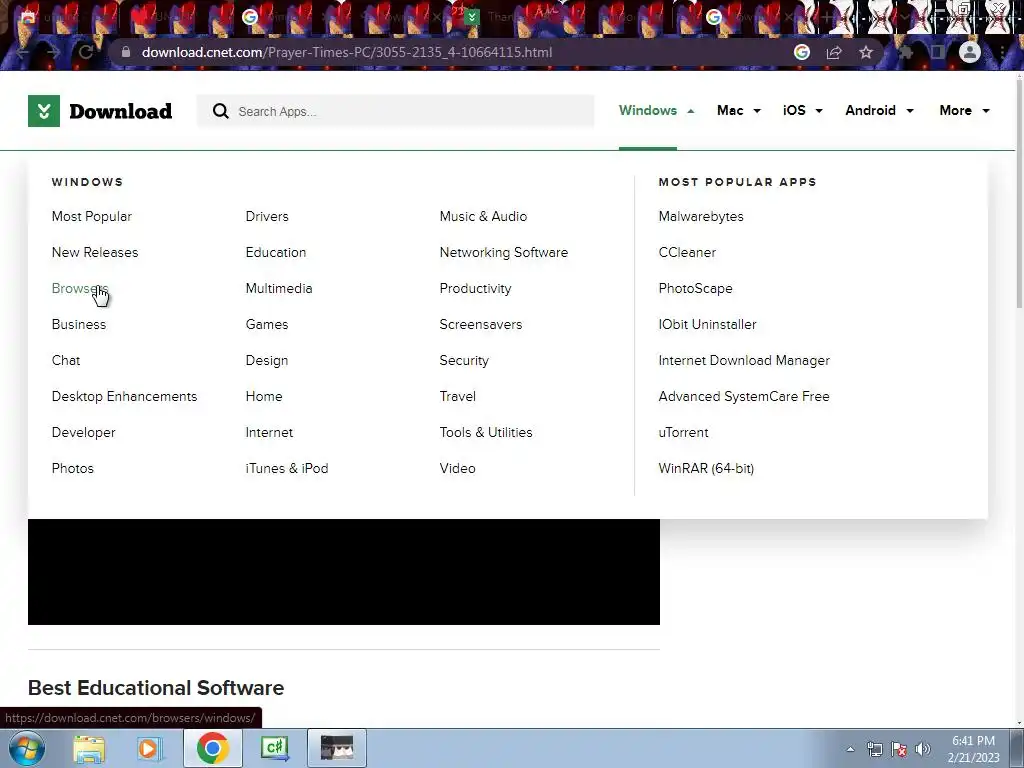Open CCleaner popular app link
This screenshot has width=1024, height=768.
tap(687, 252)
